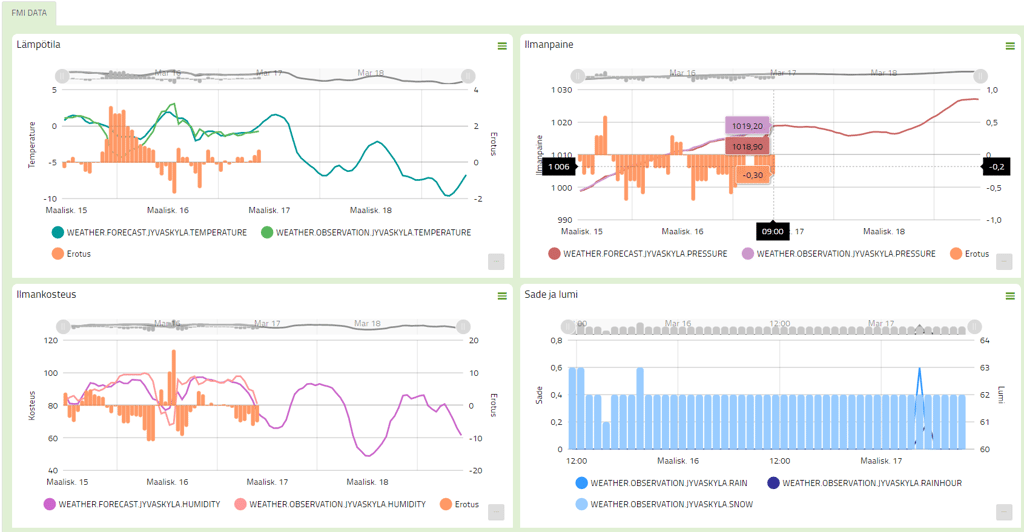Toggle the forecast TEMPERATURE series in legend
This screenshot has width=1024, height=532.
tap(150, 232)
